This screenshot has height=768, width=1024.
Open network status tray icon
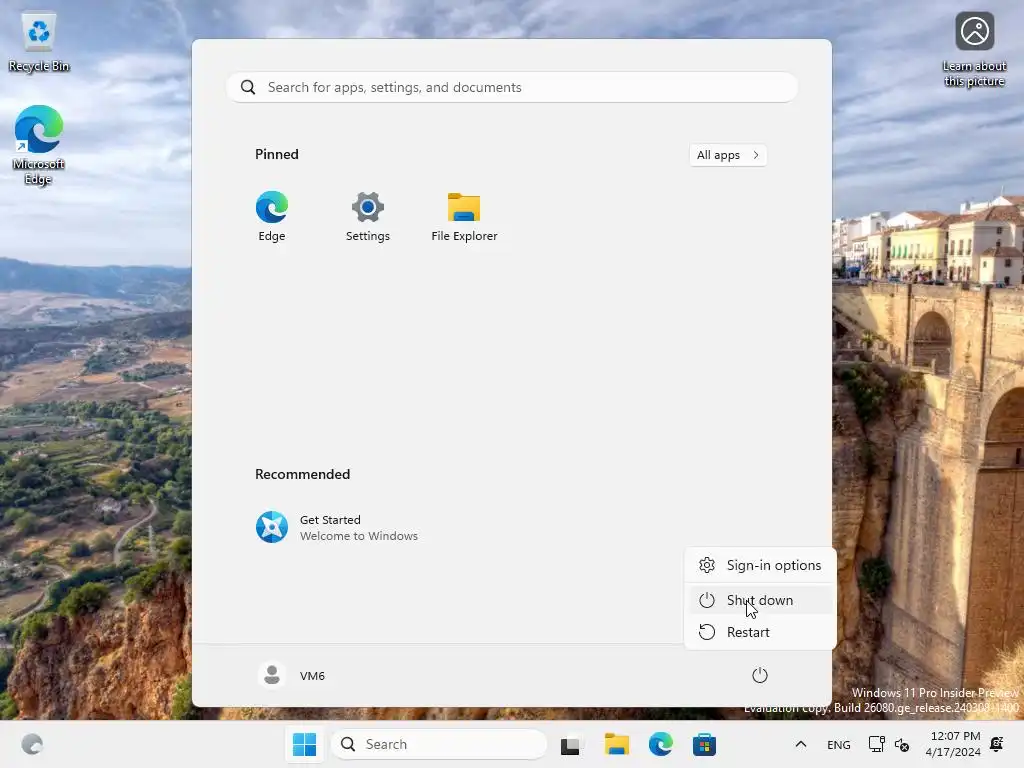pyautogui.click(x=876, y=744)
